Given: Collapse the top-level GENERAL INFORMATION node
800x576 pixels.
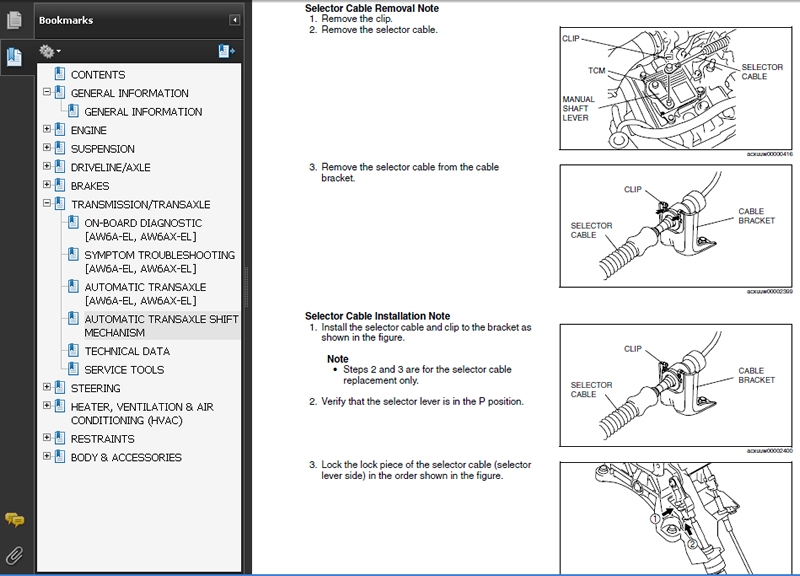Looking at the screenshot, I should pyautogui.click(x=47, y=93).
